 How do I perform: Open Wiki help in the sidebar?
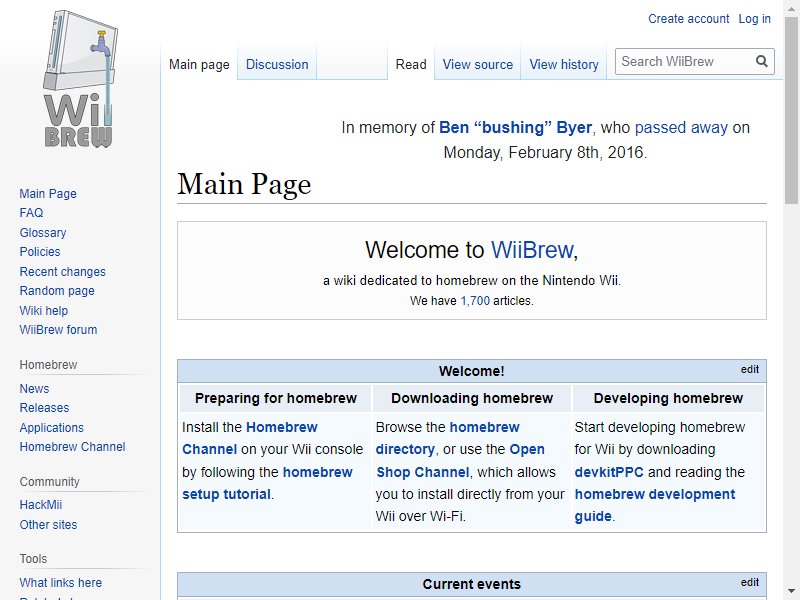(x=43, y=311)
